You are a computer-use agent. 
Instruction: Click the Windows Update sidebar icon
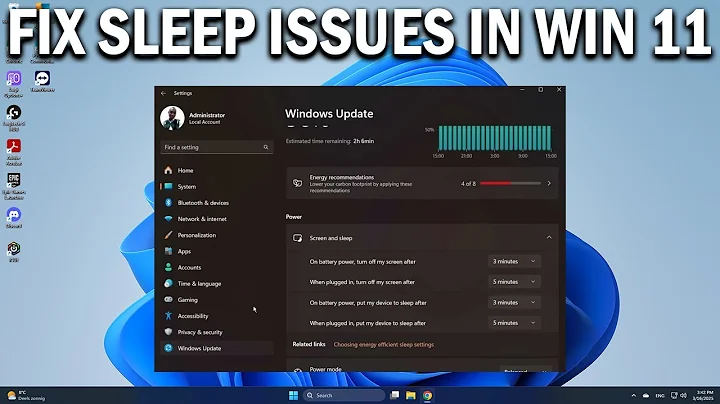click(169, 348)
